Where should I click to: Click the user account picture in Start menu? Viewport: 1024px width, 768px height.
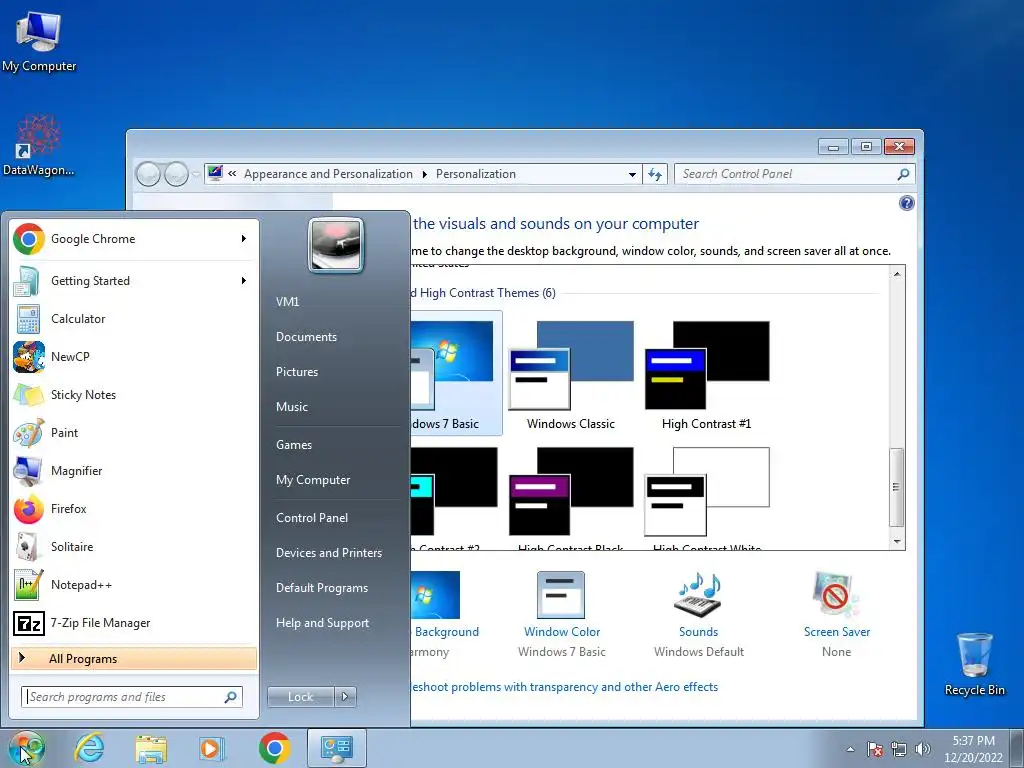pyautogui.click(x=336, y=246)
